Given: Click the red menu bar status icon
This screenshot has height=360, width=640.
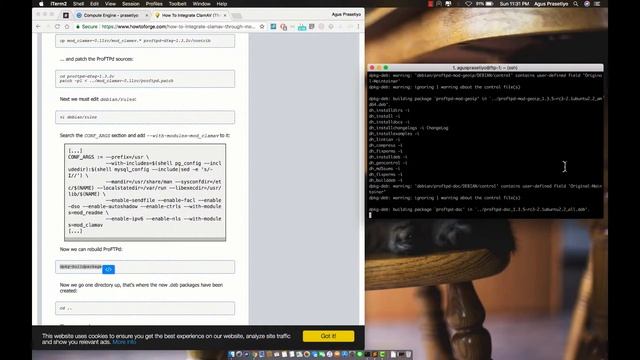Looking at the screenshot, I should [430, 4].
